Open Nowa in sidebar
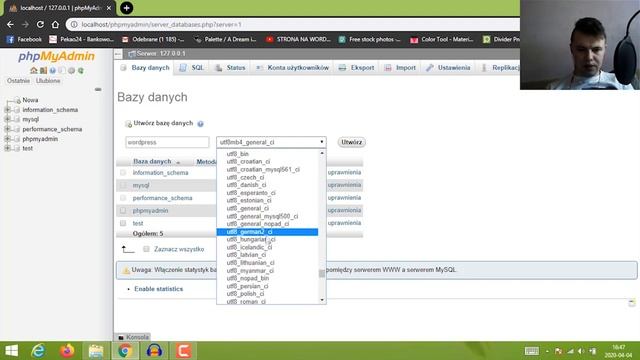Screen dimensions: 640x360 point(30,100)
